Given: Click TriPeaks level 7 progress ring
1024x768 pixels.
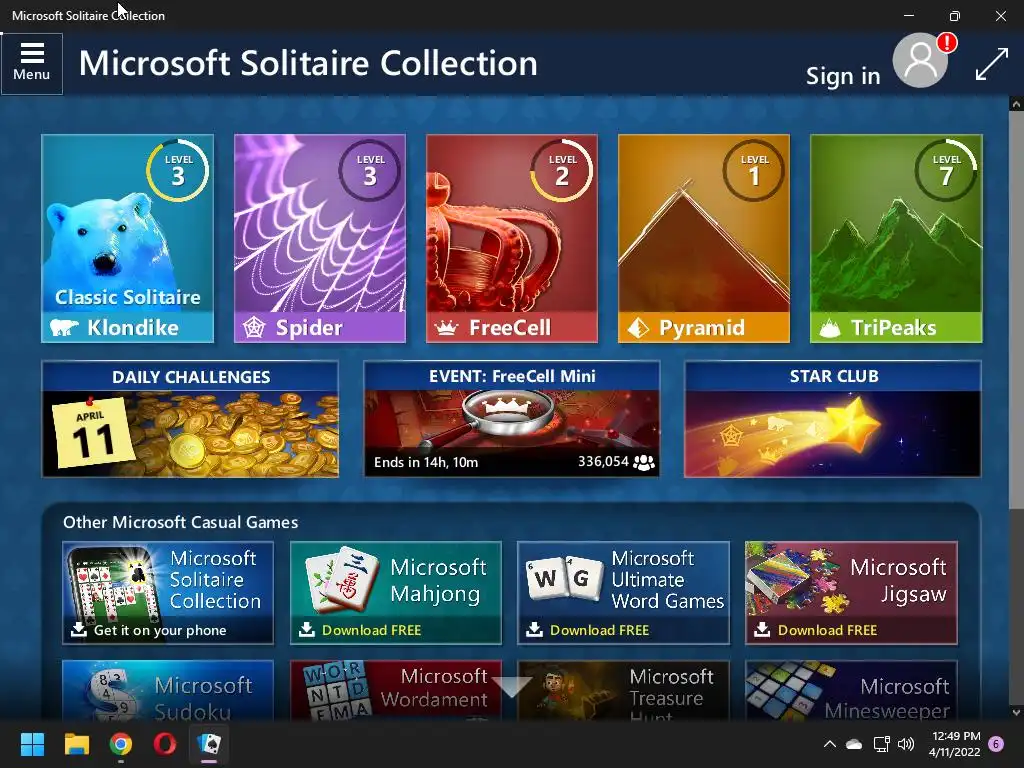Looking at the screenshot, I should tap(946, 170).
